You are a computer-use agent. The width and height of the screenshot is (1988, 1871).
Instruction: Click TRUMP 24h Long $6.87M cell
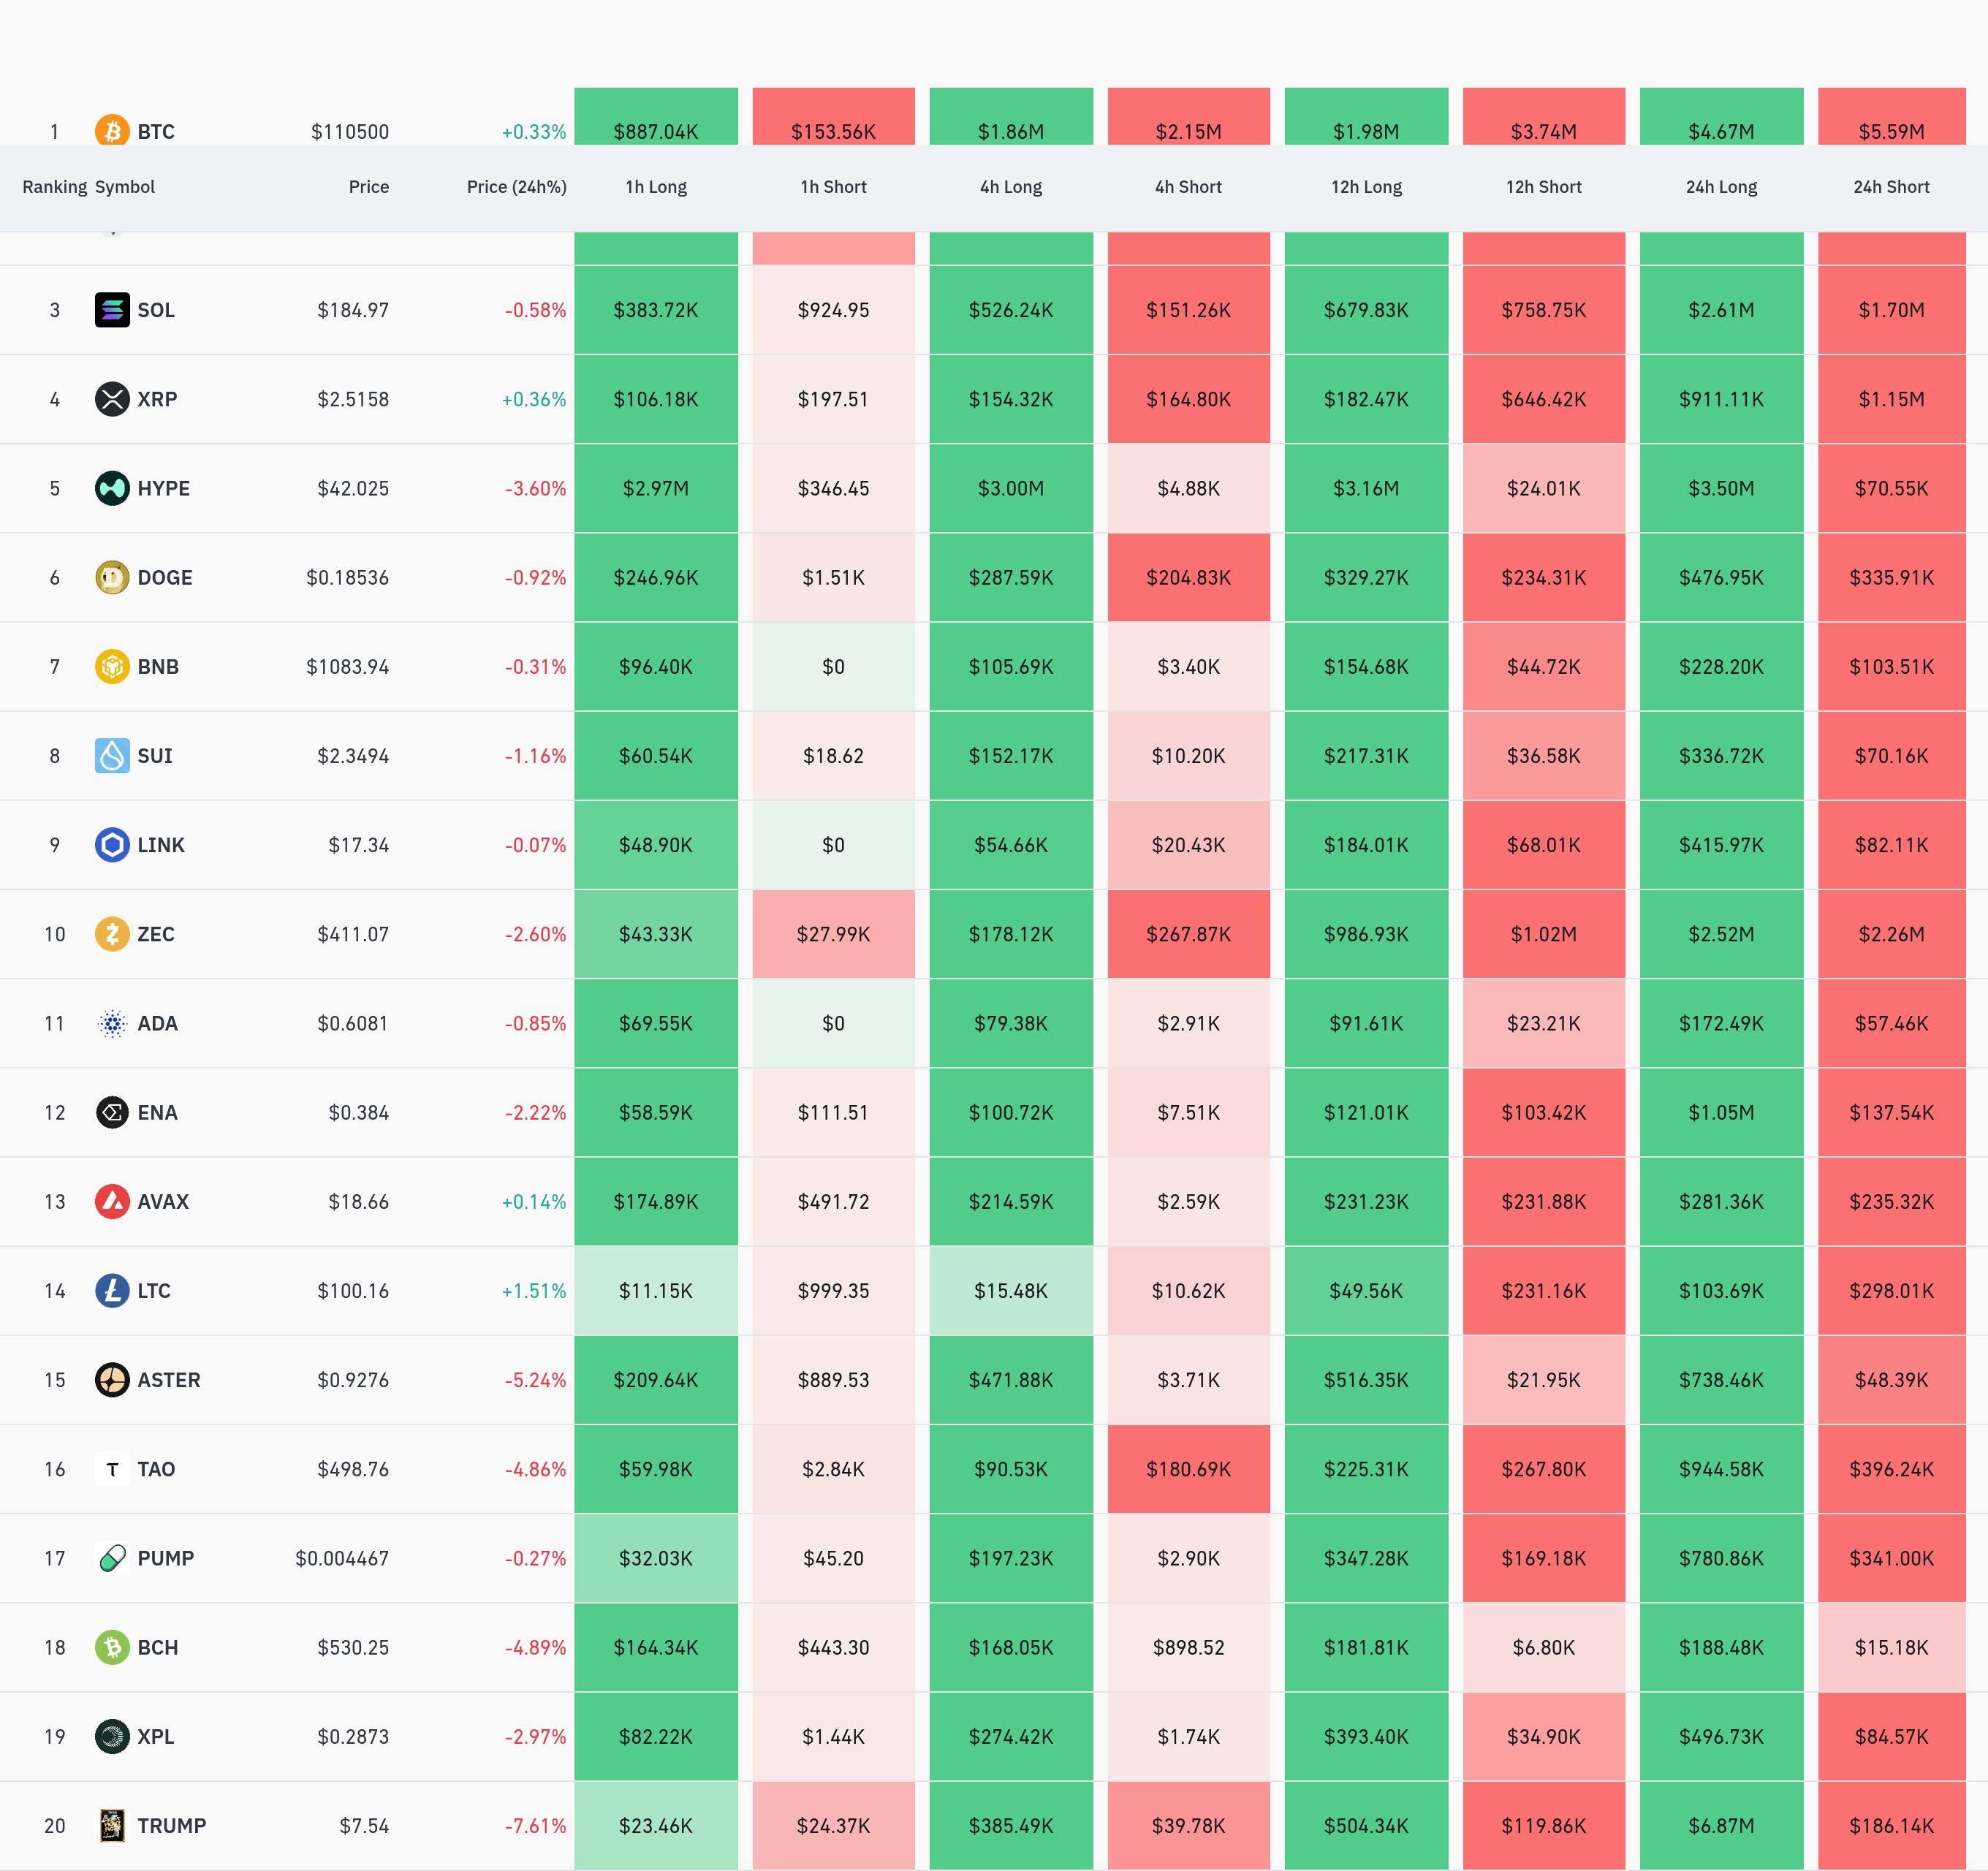pyautogui.click(x=1721, y=1826)
